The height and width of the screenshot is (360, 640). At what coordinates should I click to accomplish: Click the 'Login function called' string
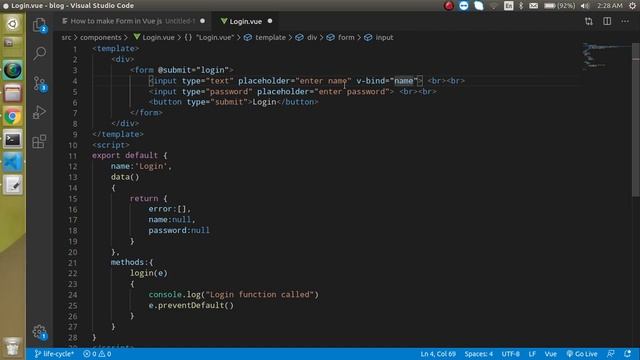point(262,295)
